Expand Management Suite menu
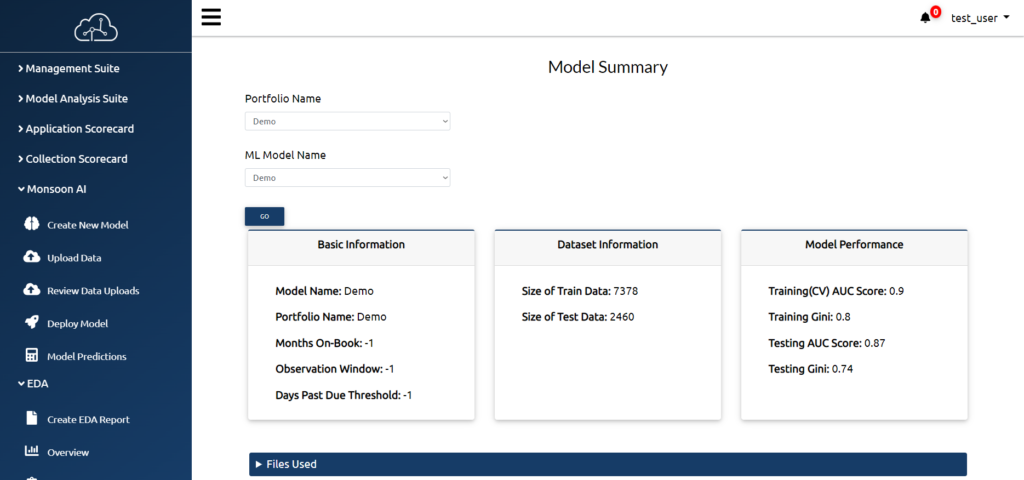Screen dimensions: 1024x480 pyautogui.click(x=69, y=68)
